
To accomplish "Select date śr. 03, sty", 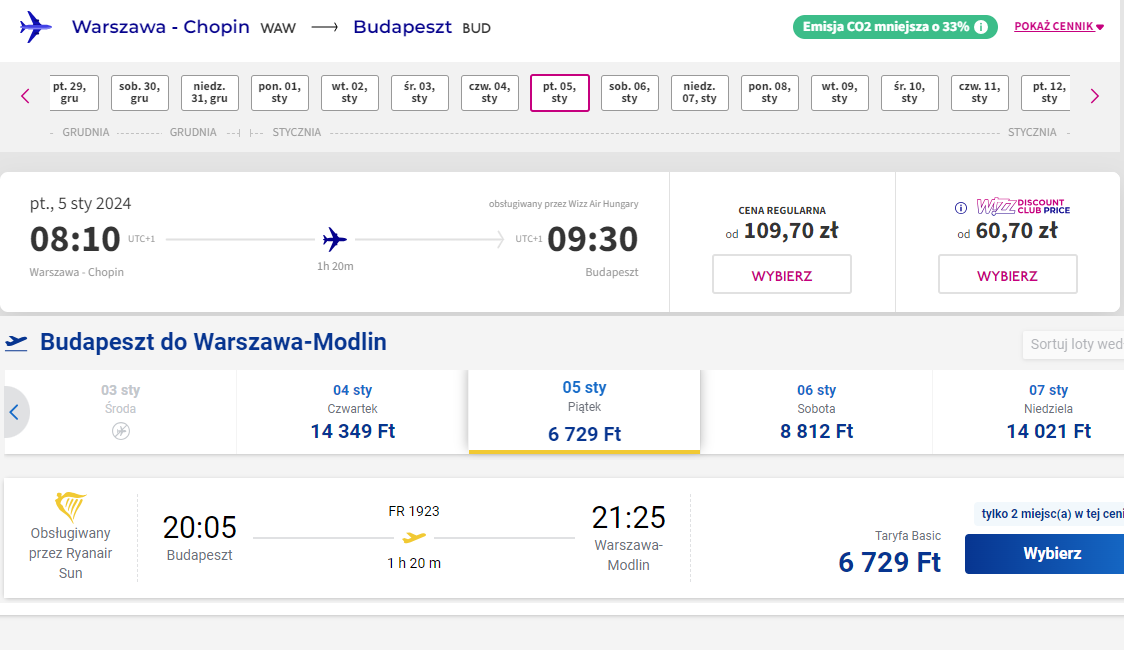I will tap(419, 93).
